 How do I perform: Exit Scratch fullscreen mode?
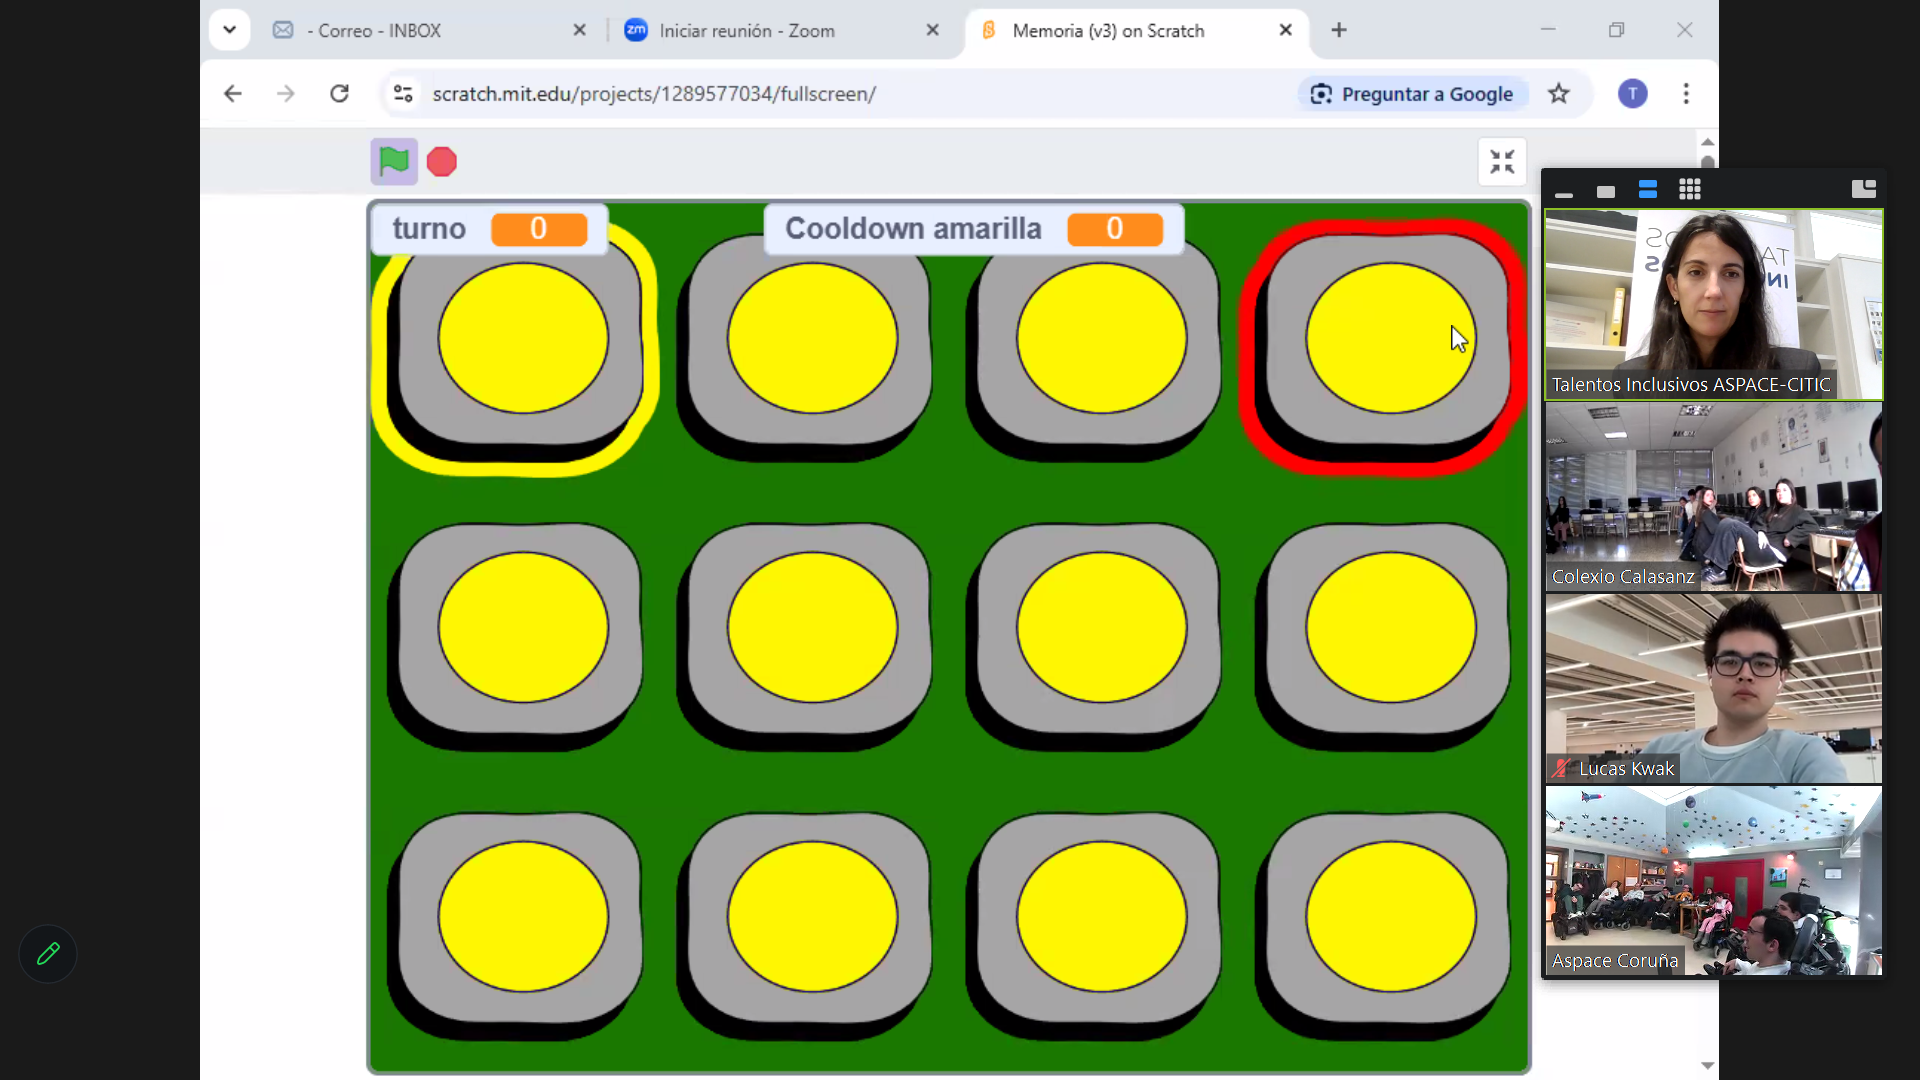tap(1502, 162)
